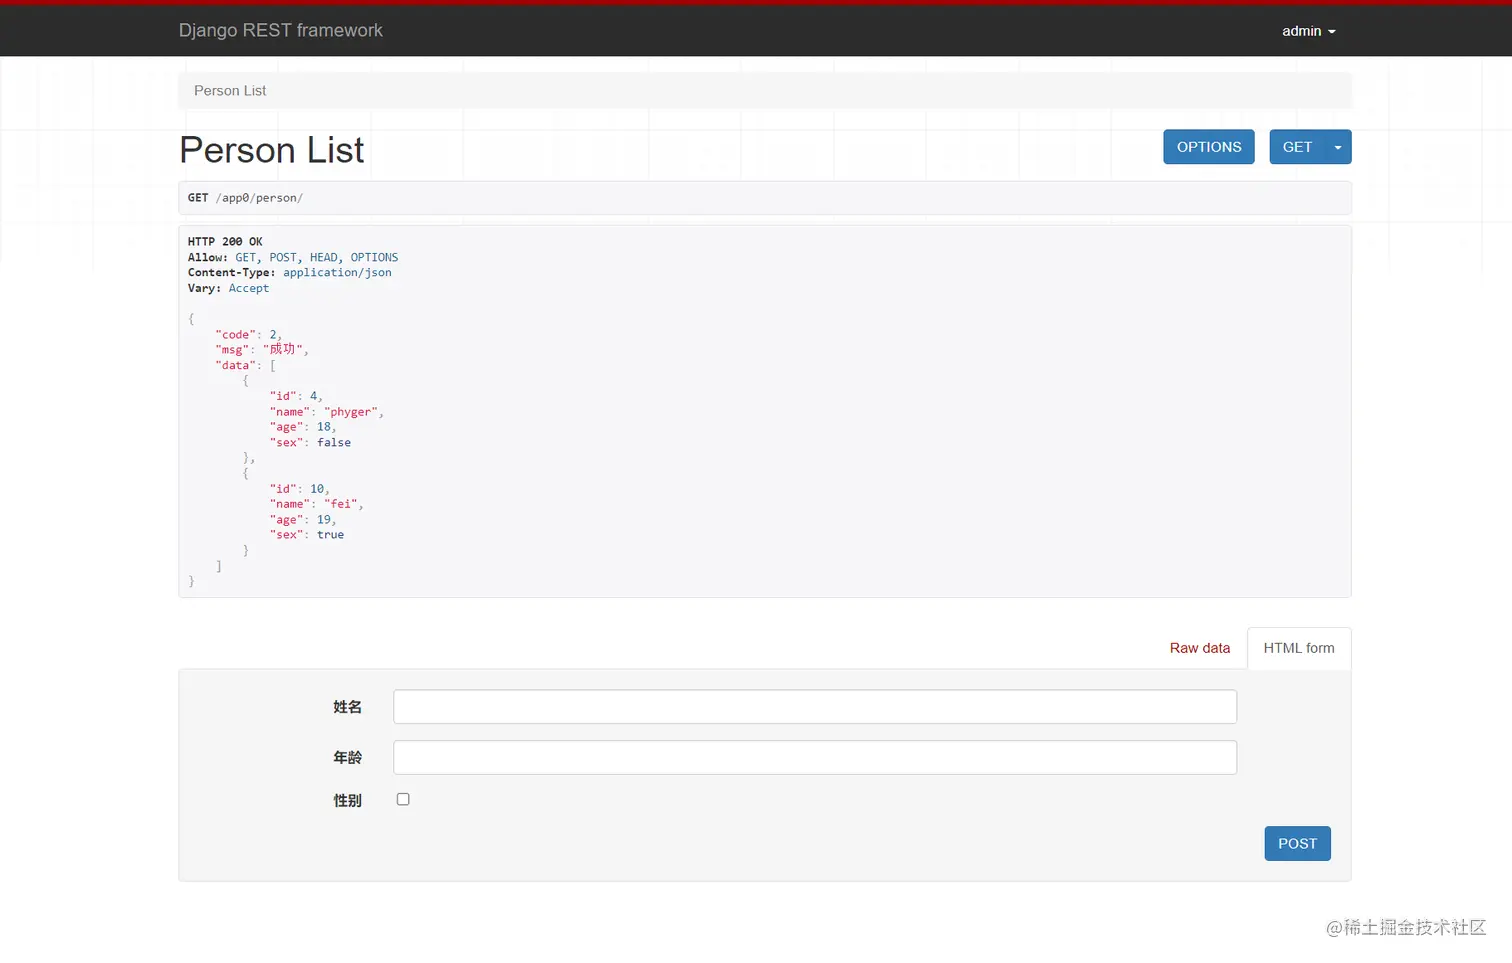Screen dimensions: 1512x963
Task: Click the "age": 18 entry
Action: (301, 427)
